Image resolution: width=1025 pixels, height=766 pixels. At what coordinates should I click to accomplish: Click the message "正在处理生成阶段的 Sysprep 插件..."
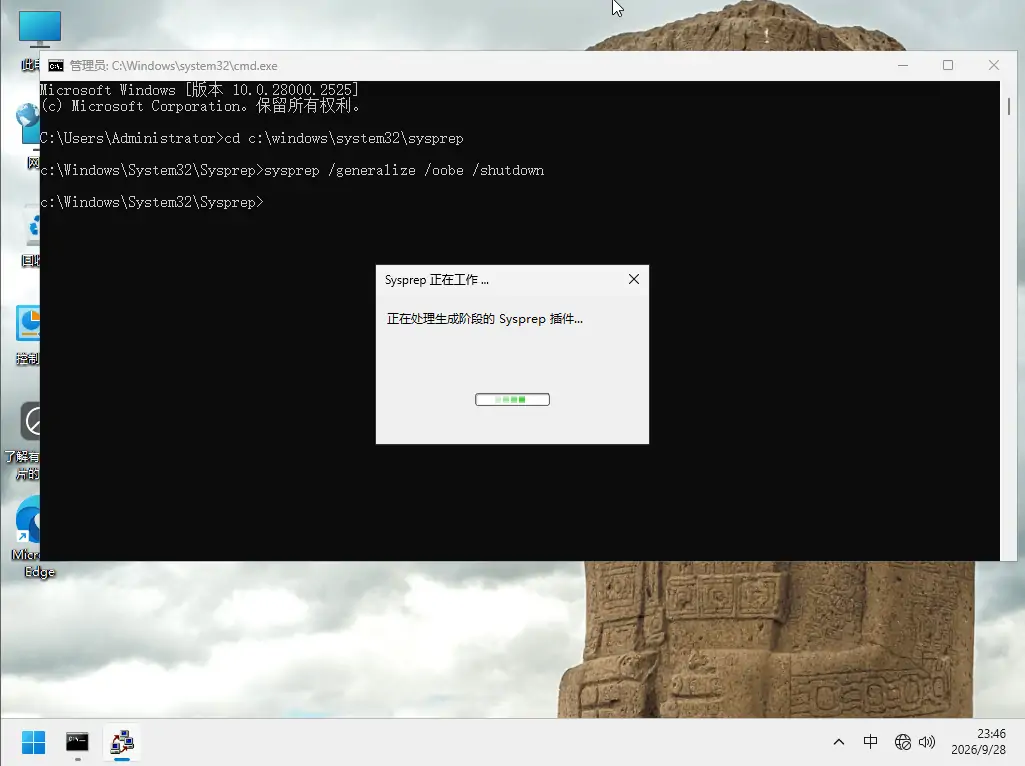pyautogui.click(x=484, y=319)
